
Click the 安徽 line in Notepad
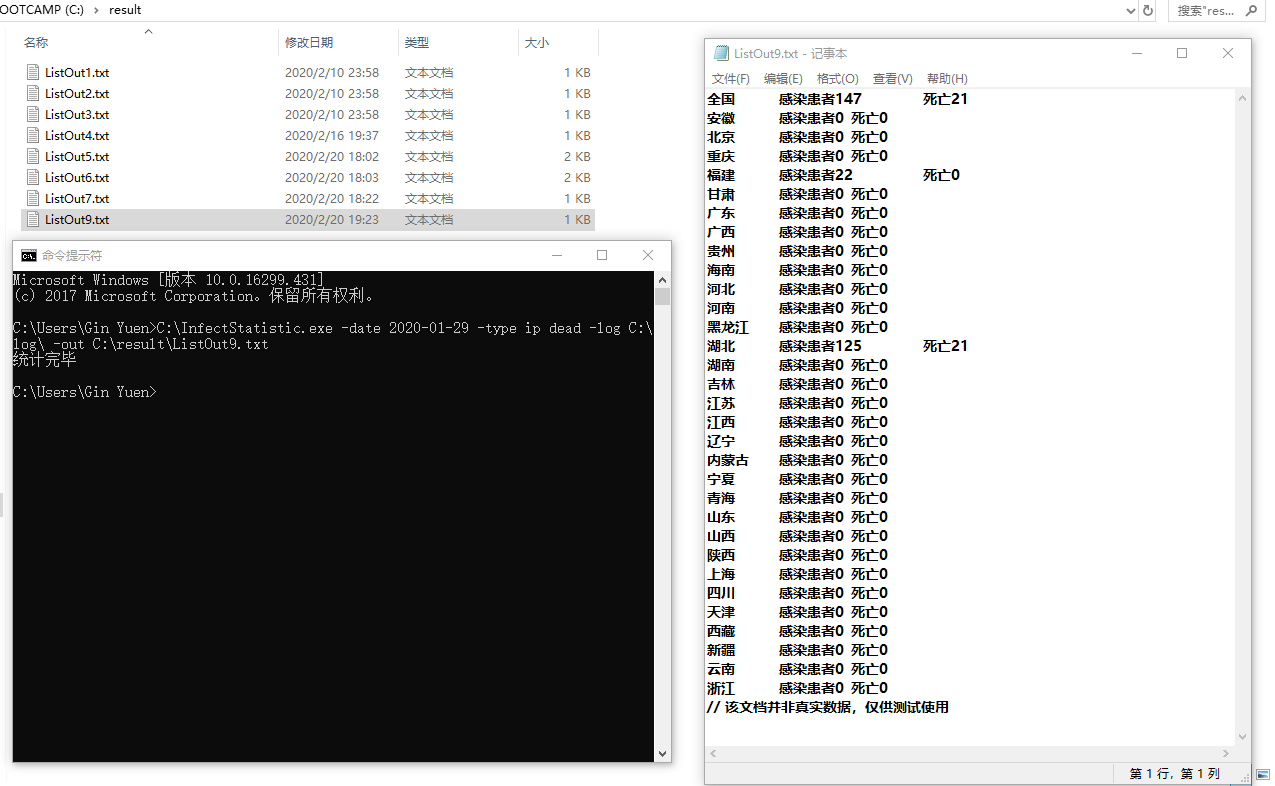[797, 118]
